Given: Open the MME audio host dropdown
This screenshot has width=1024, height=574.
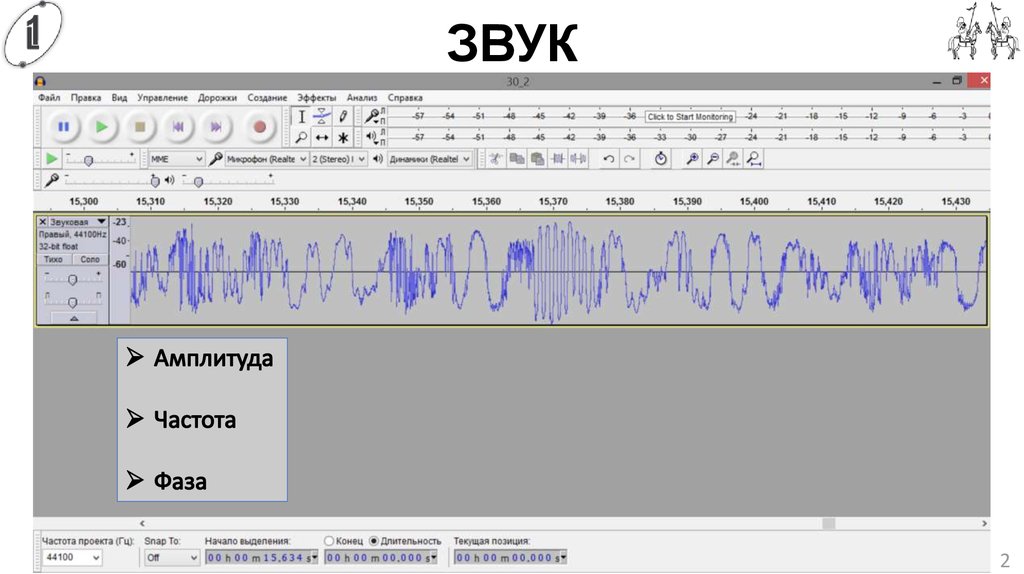Looking at the screenshot, I should tap(176, 159).
